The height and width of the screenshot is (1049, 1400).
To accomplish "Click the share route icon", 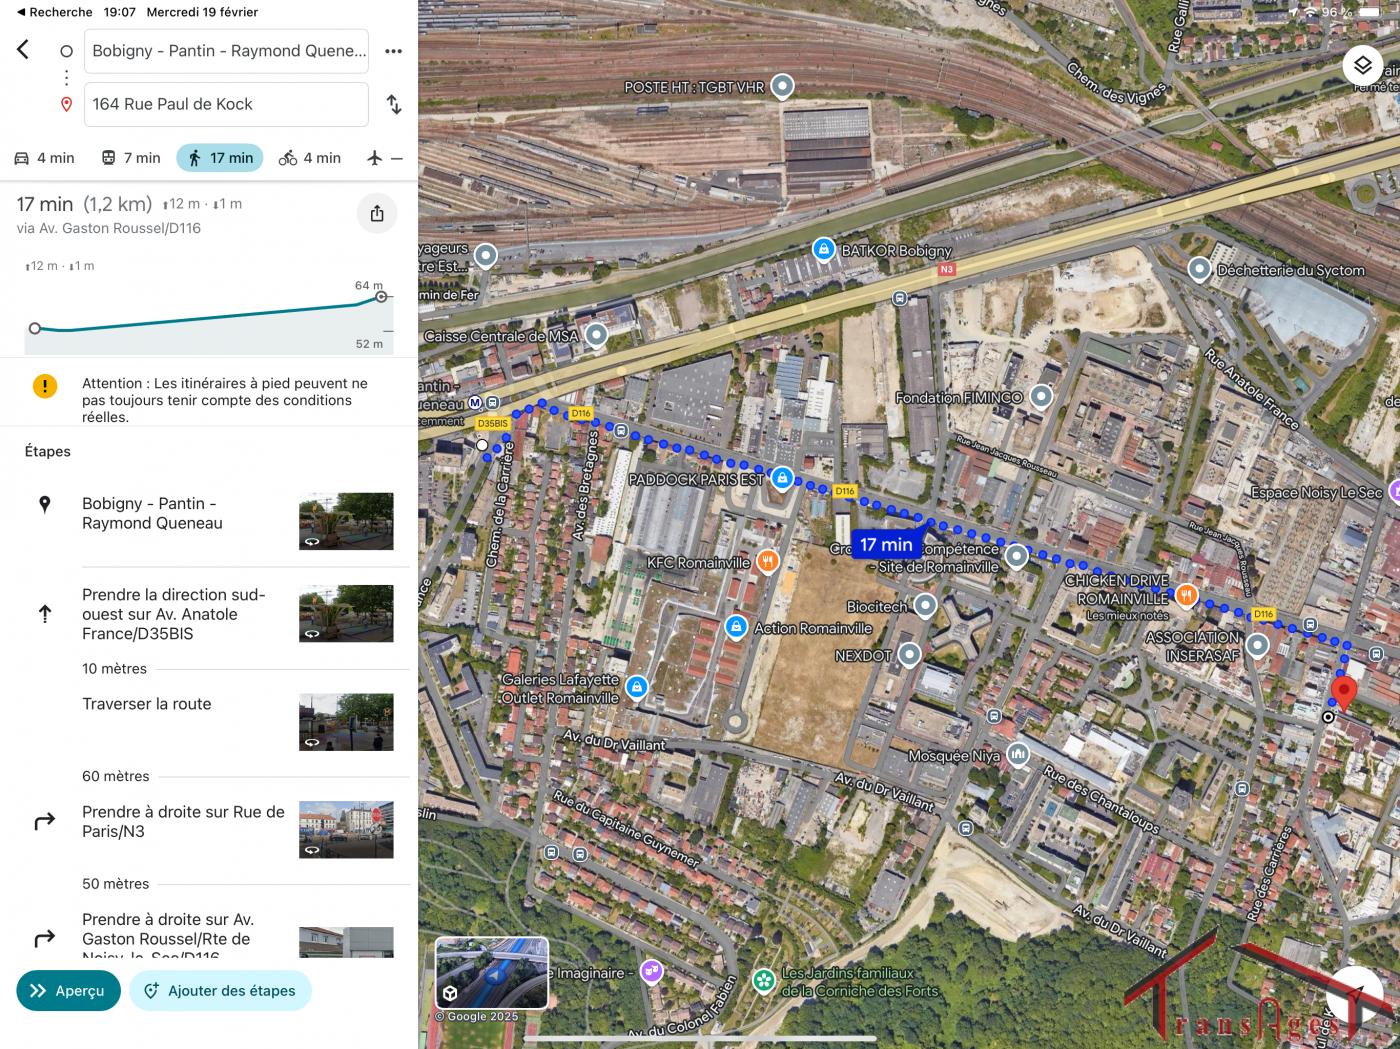I will (x=377, y=213).
